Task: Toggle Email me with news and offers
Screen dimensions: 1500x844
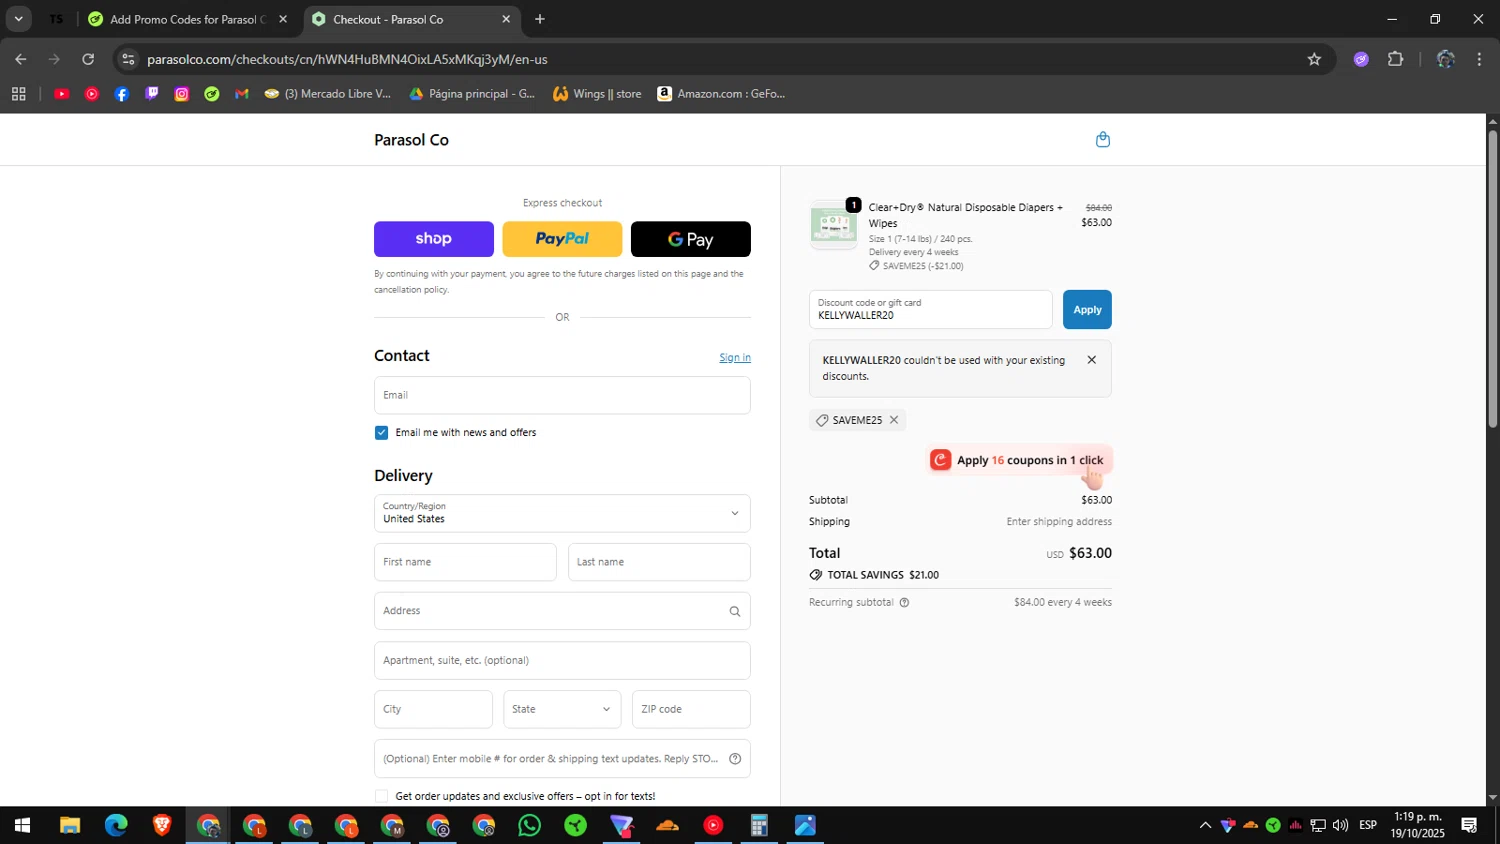Action: tap(381, 433)
